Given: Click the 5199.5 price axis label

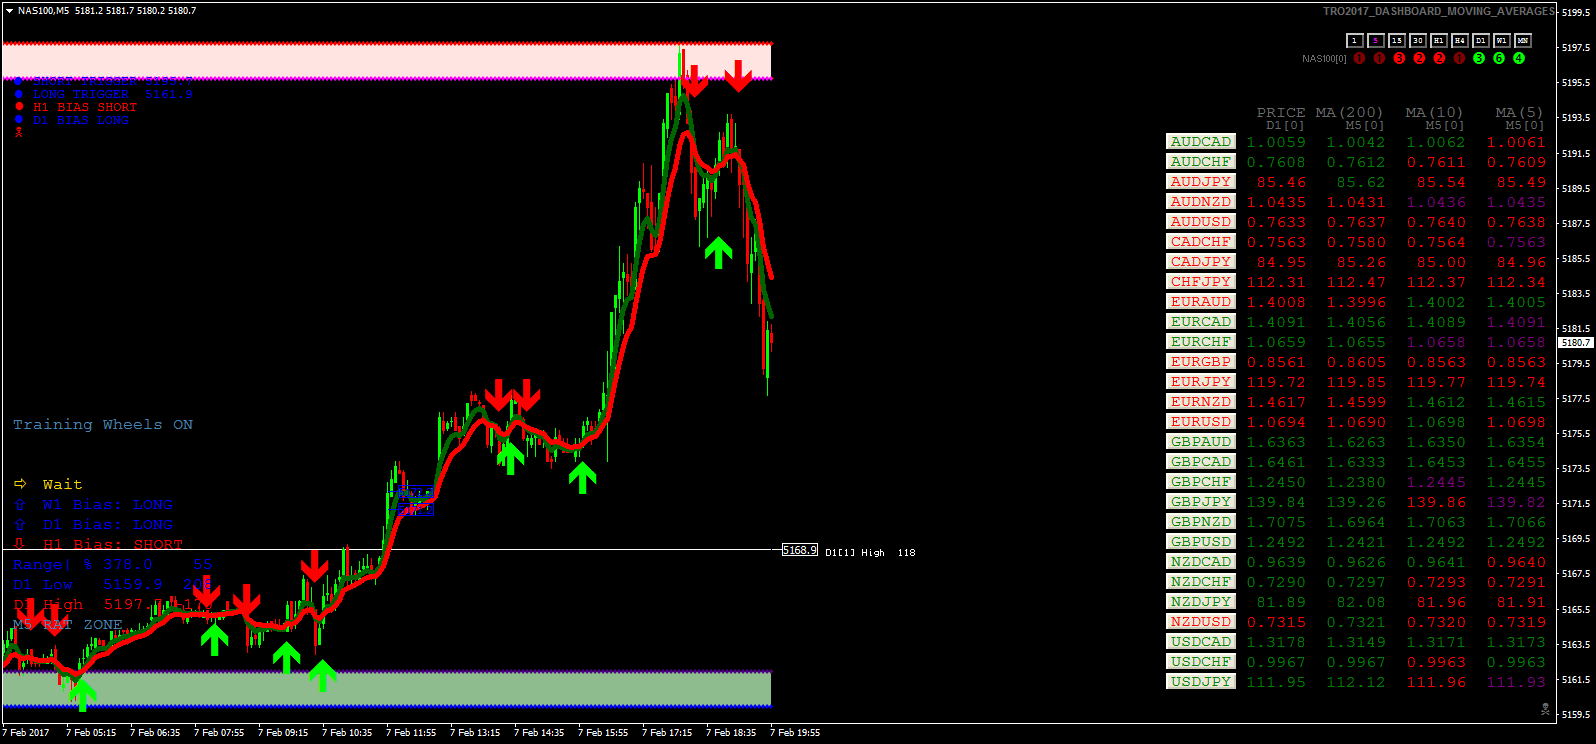Looking at the screenshot, I should pos(1576,12).
